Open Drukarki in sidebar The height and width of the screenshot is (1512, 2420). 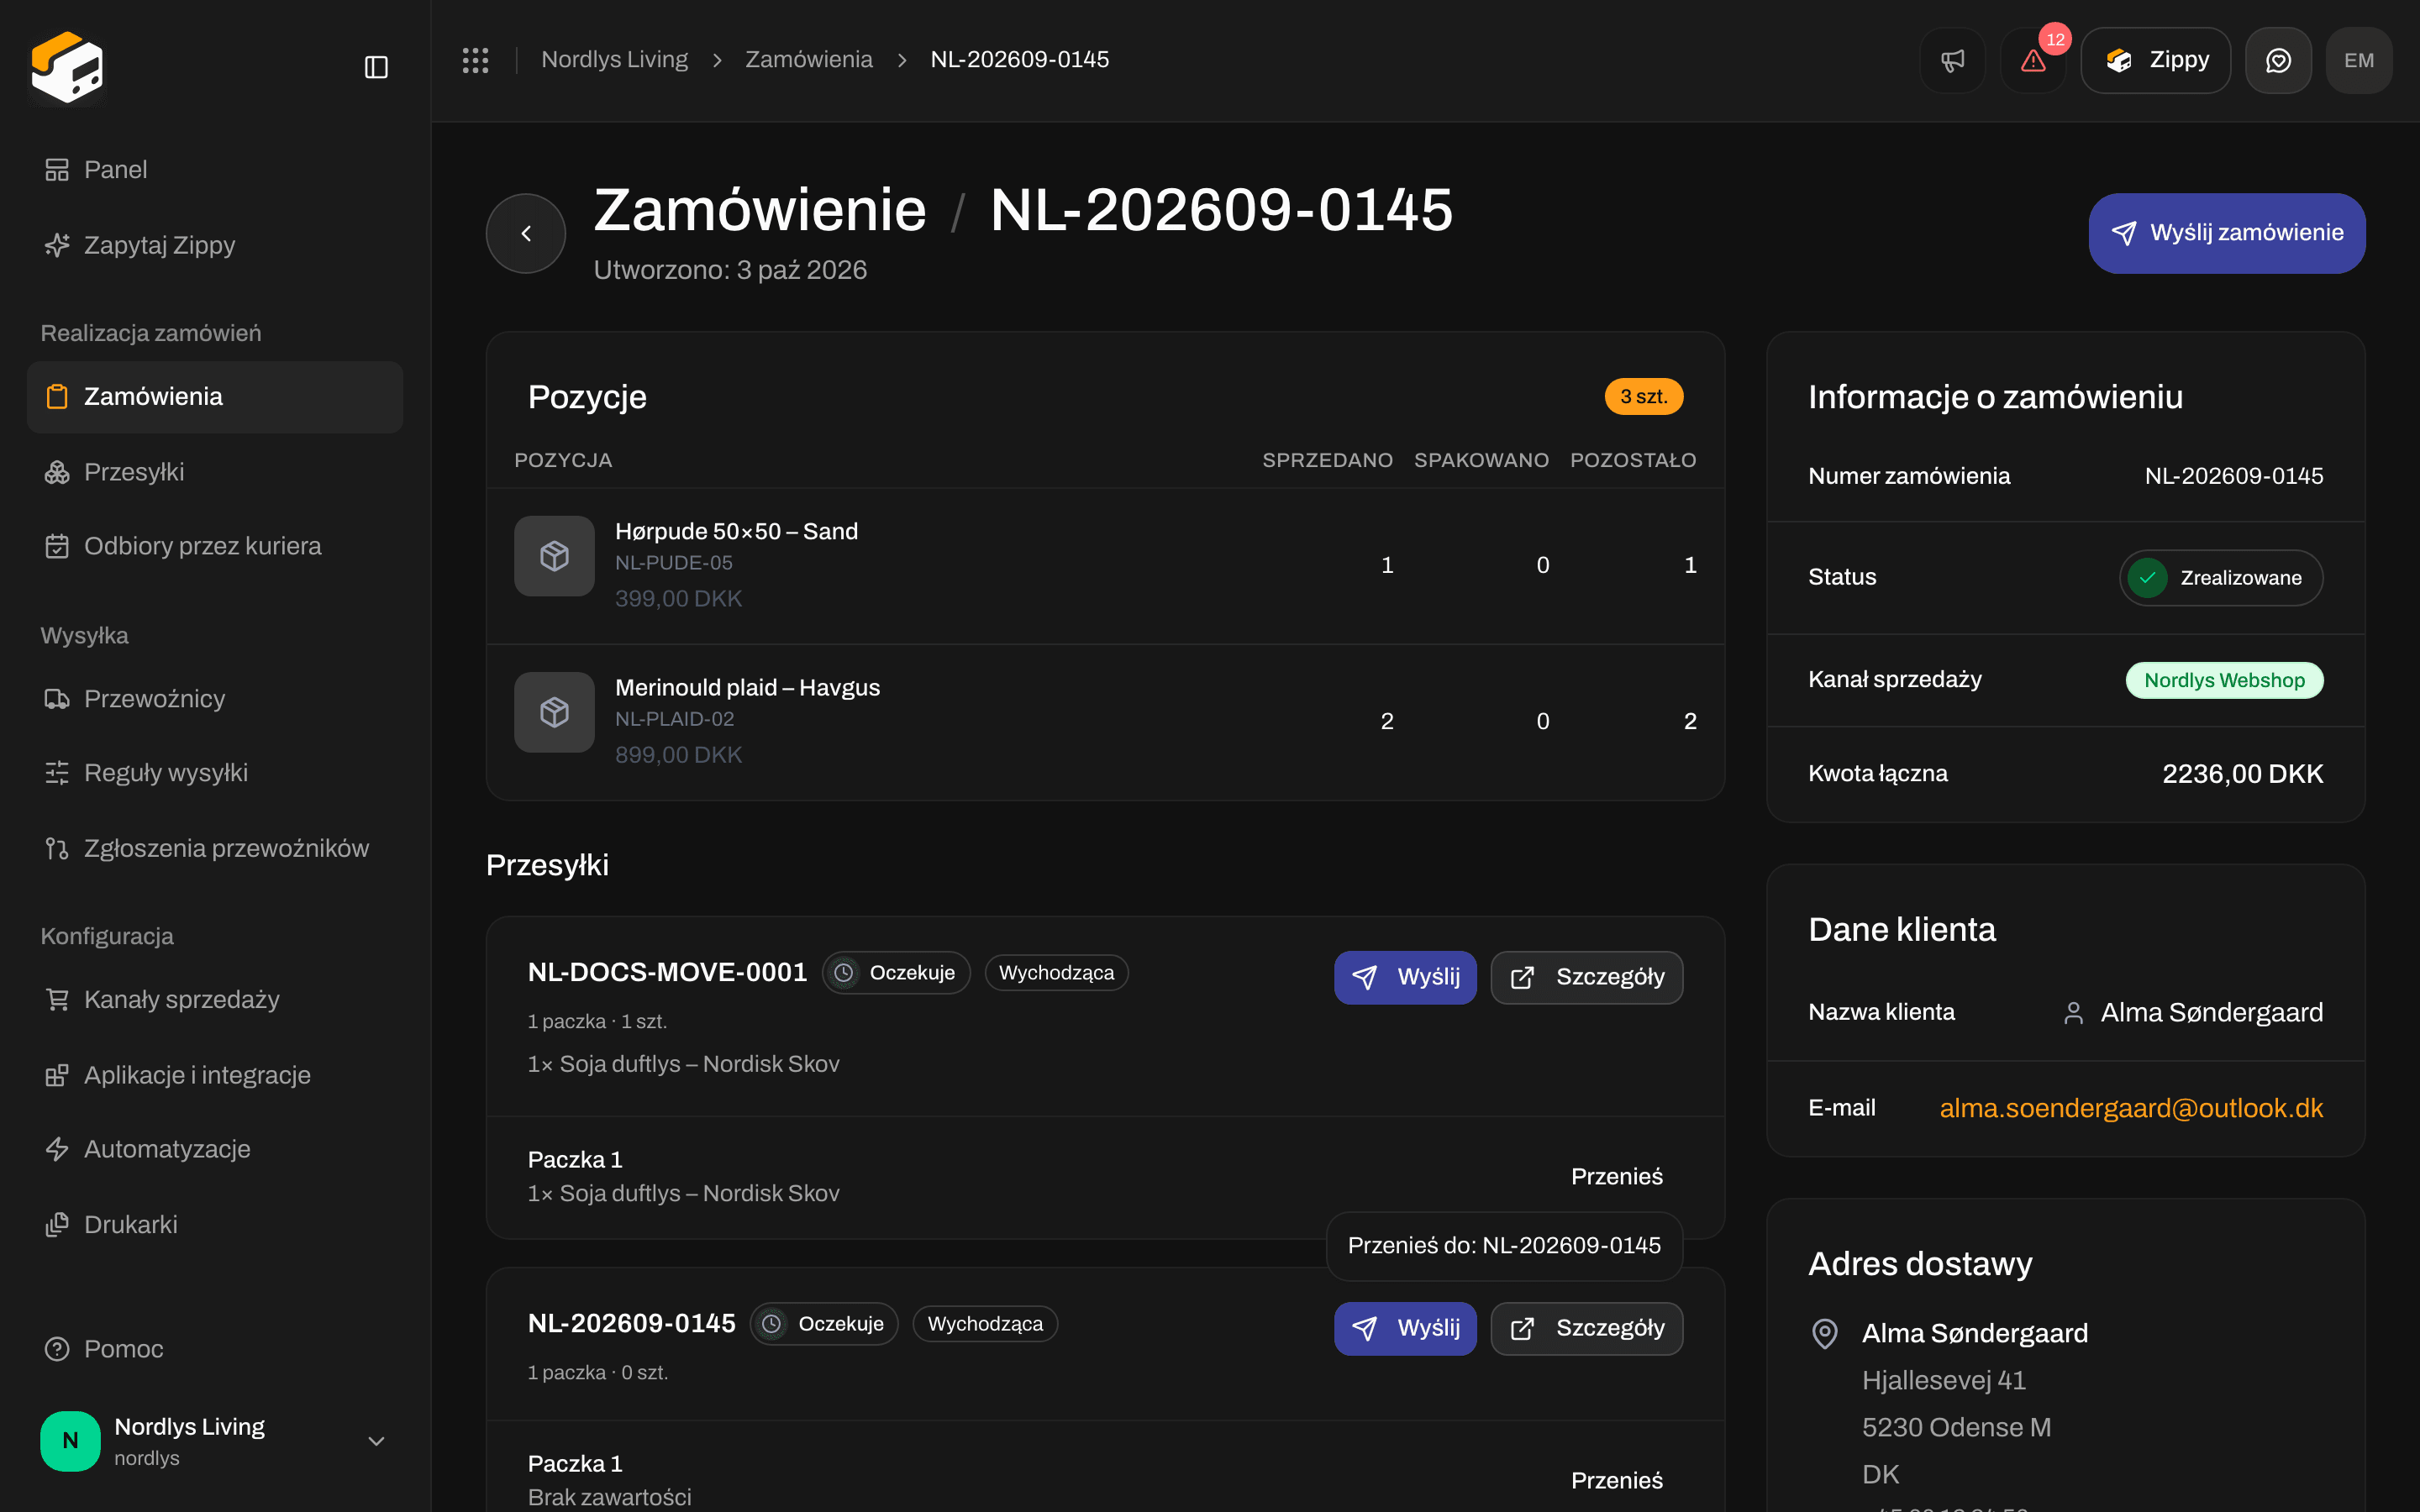coord(215,1225)
